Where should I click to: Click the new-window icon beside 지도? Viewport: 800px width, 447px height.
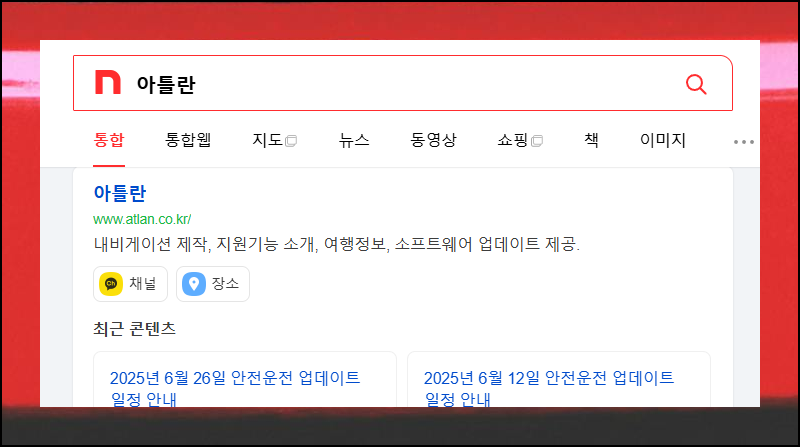coord(291,141)
